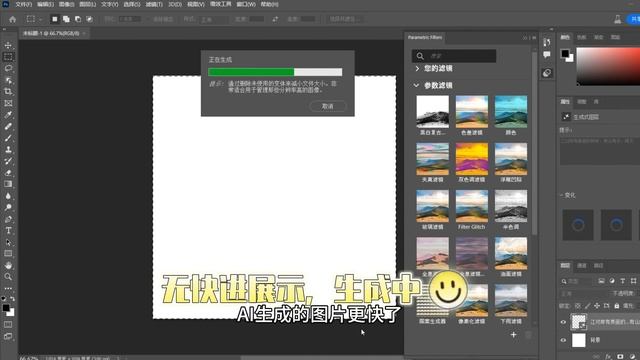Switch to the 色板 tab
The width and height of the screenshot is (640, 360).
[x=582, y=37]
